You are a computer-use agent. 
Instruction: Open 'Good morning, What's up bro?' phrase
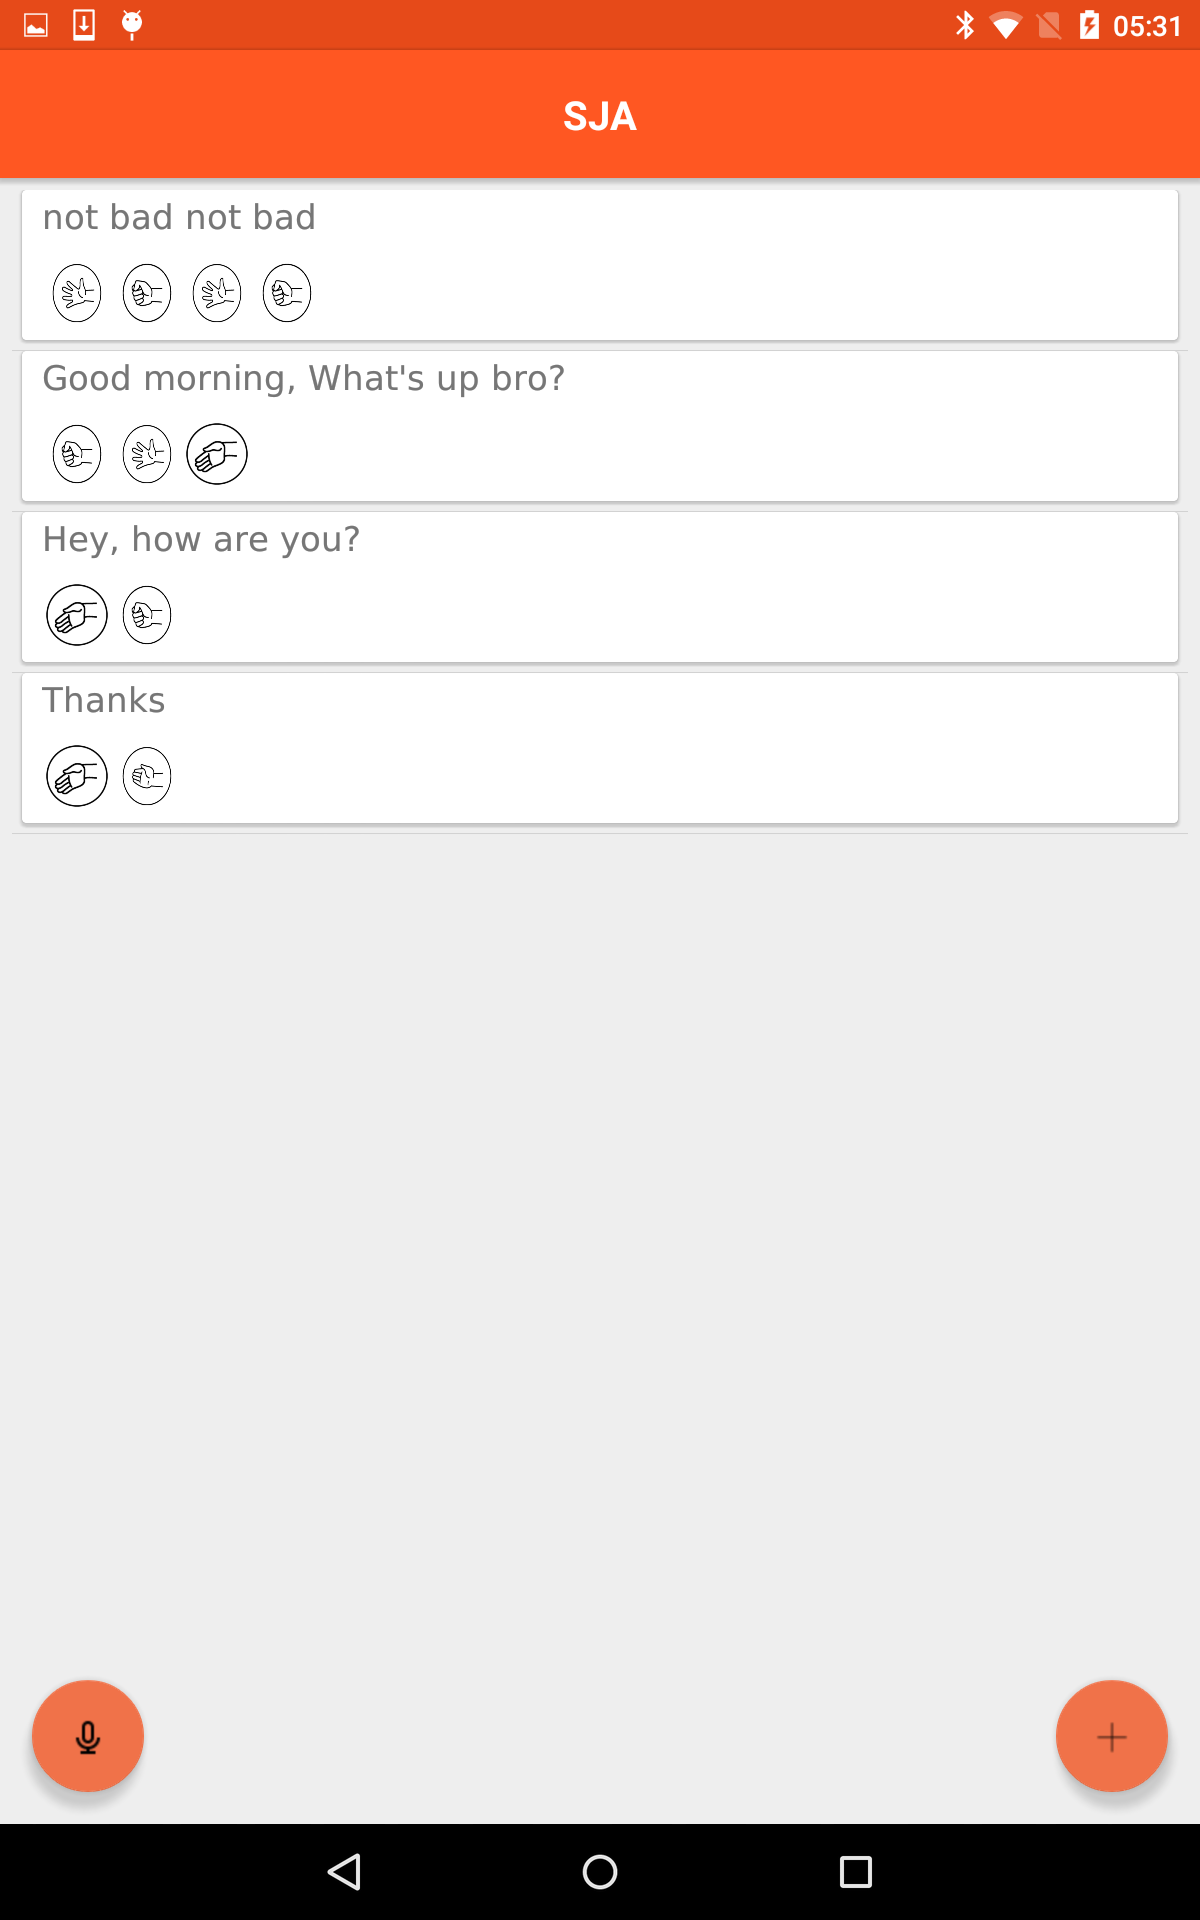[x=304, y=378]
